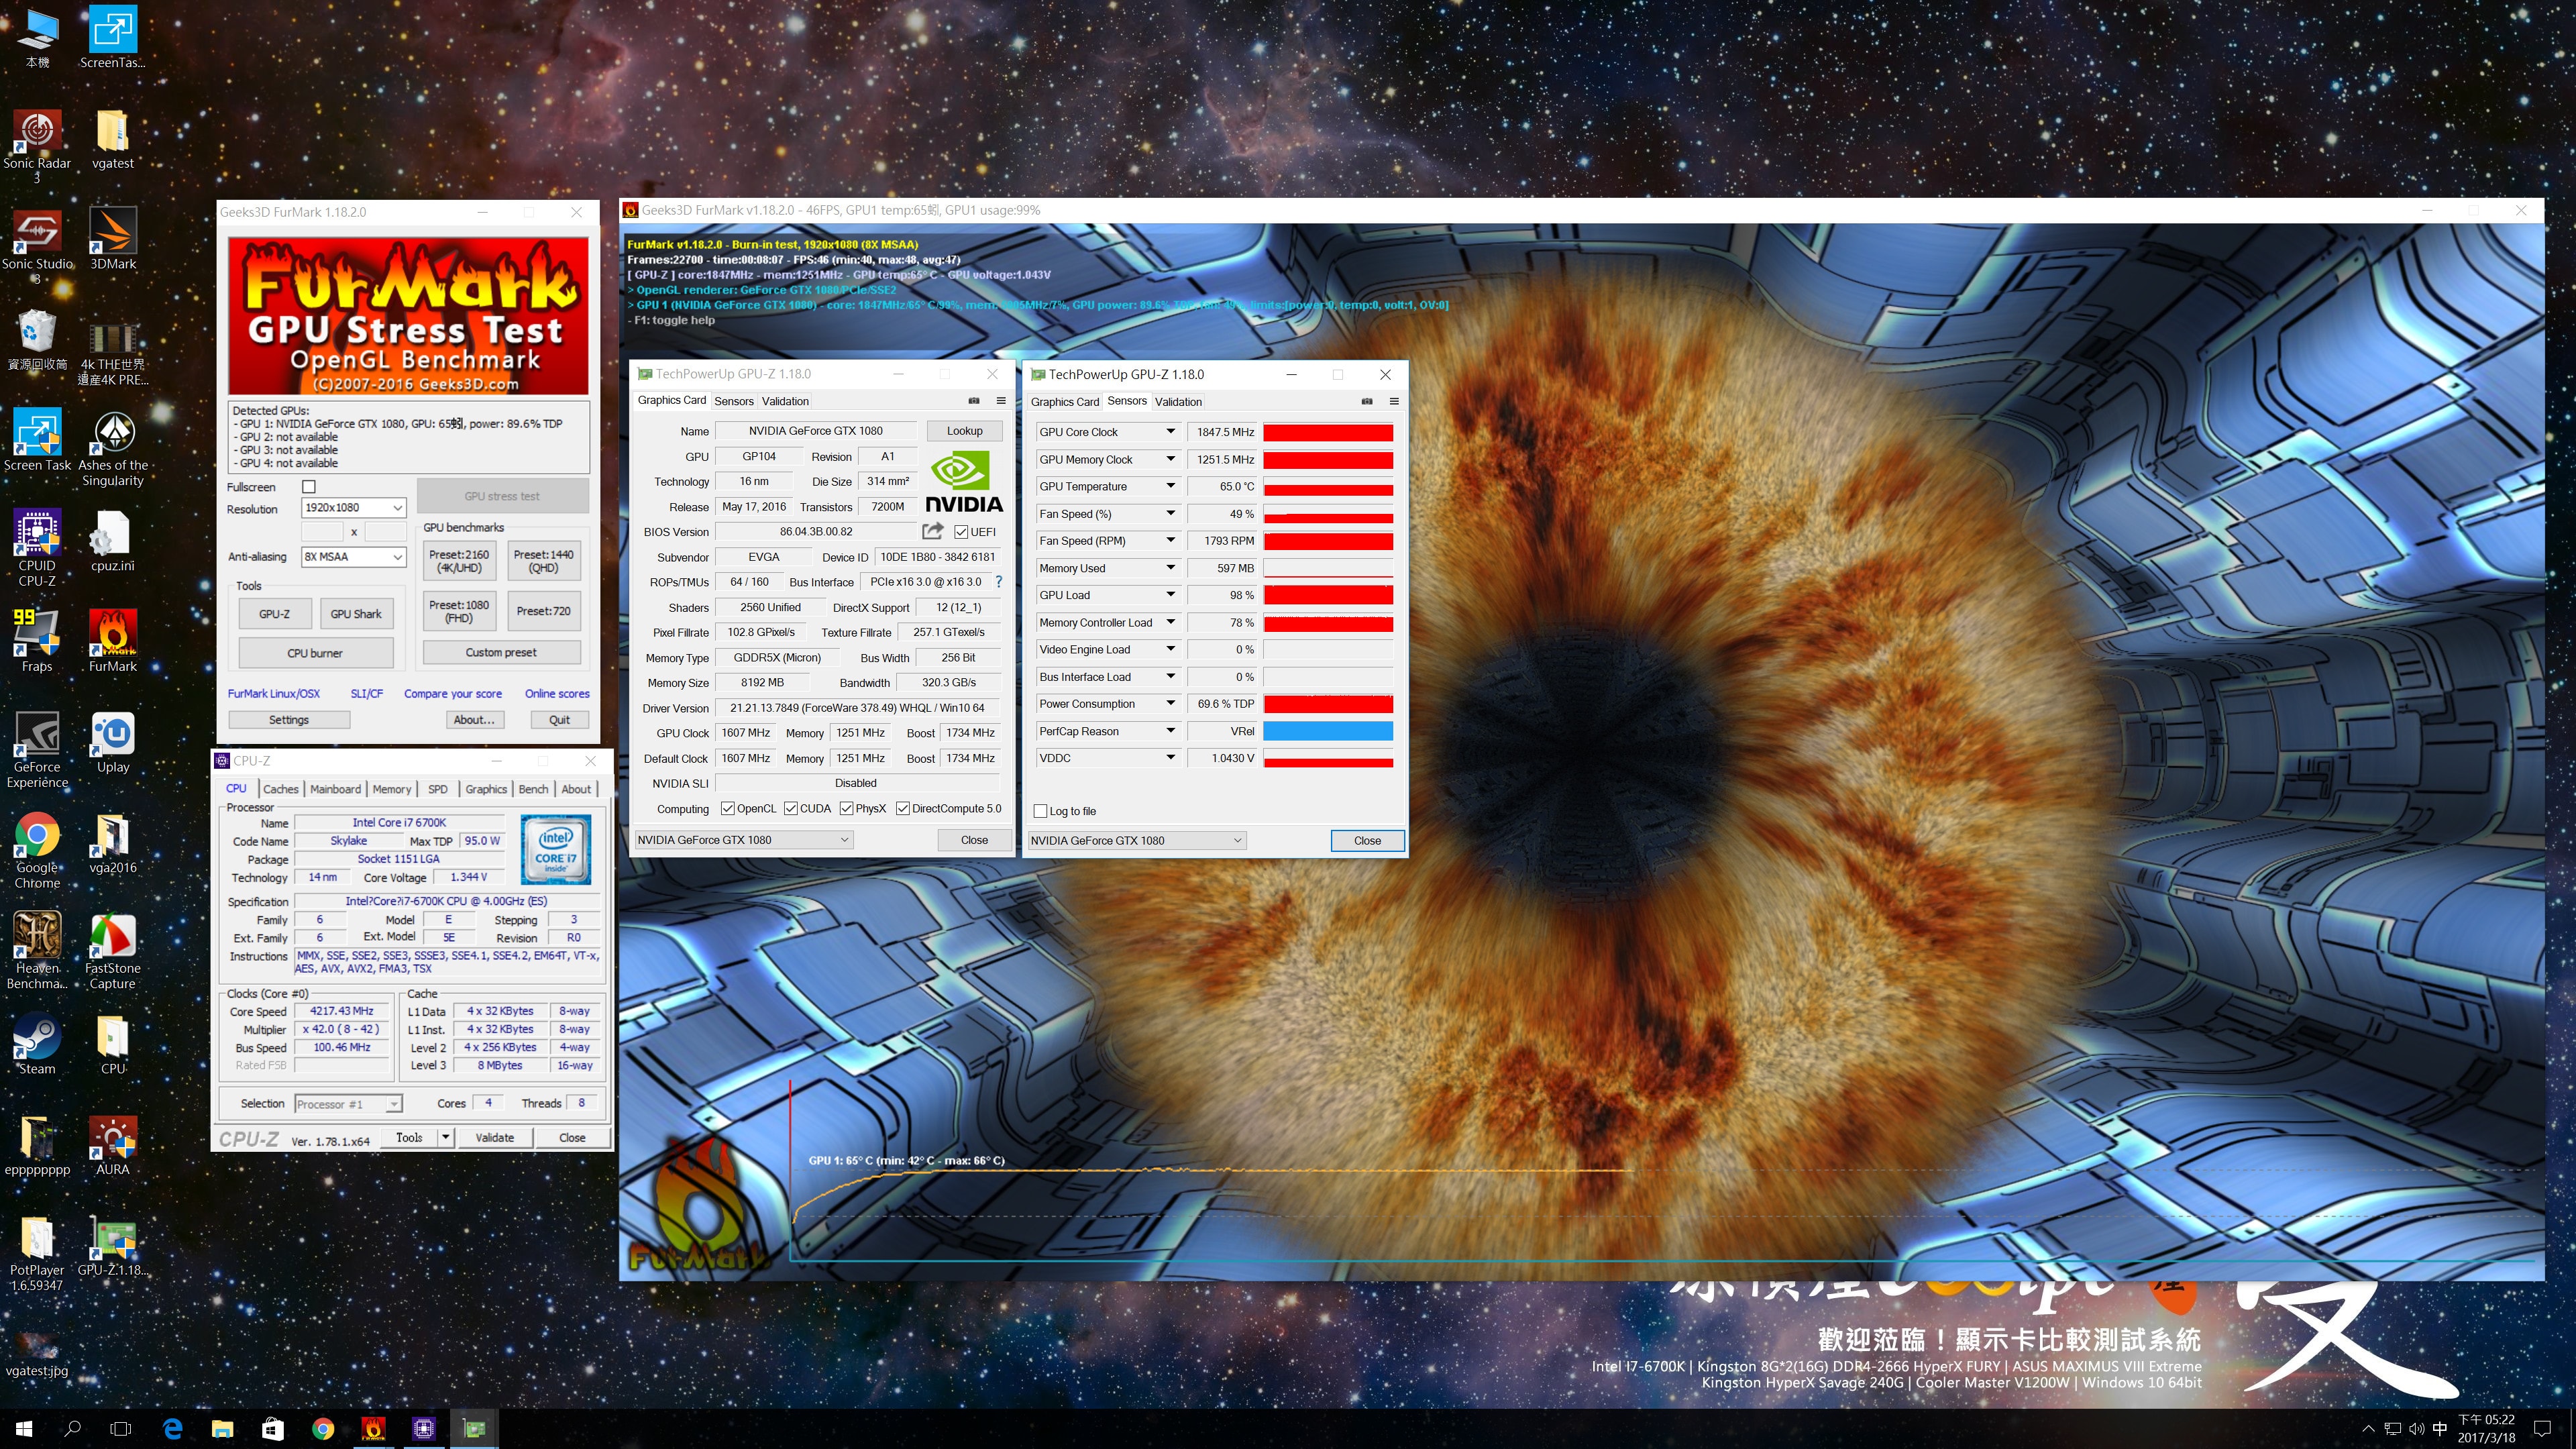Switch to CPU-Z Memory tab
Image resolution: width=2576 pixels, height=1449 pixels.
[x=392, y=789]
